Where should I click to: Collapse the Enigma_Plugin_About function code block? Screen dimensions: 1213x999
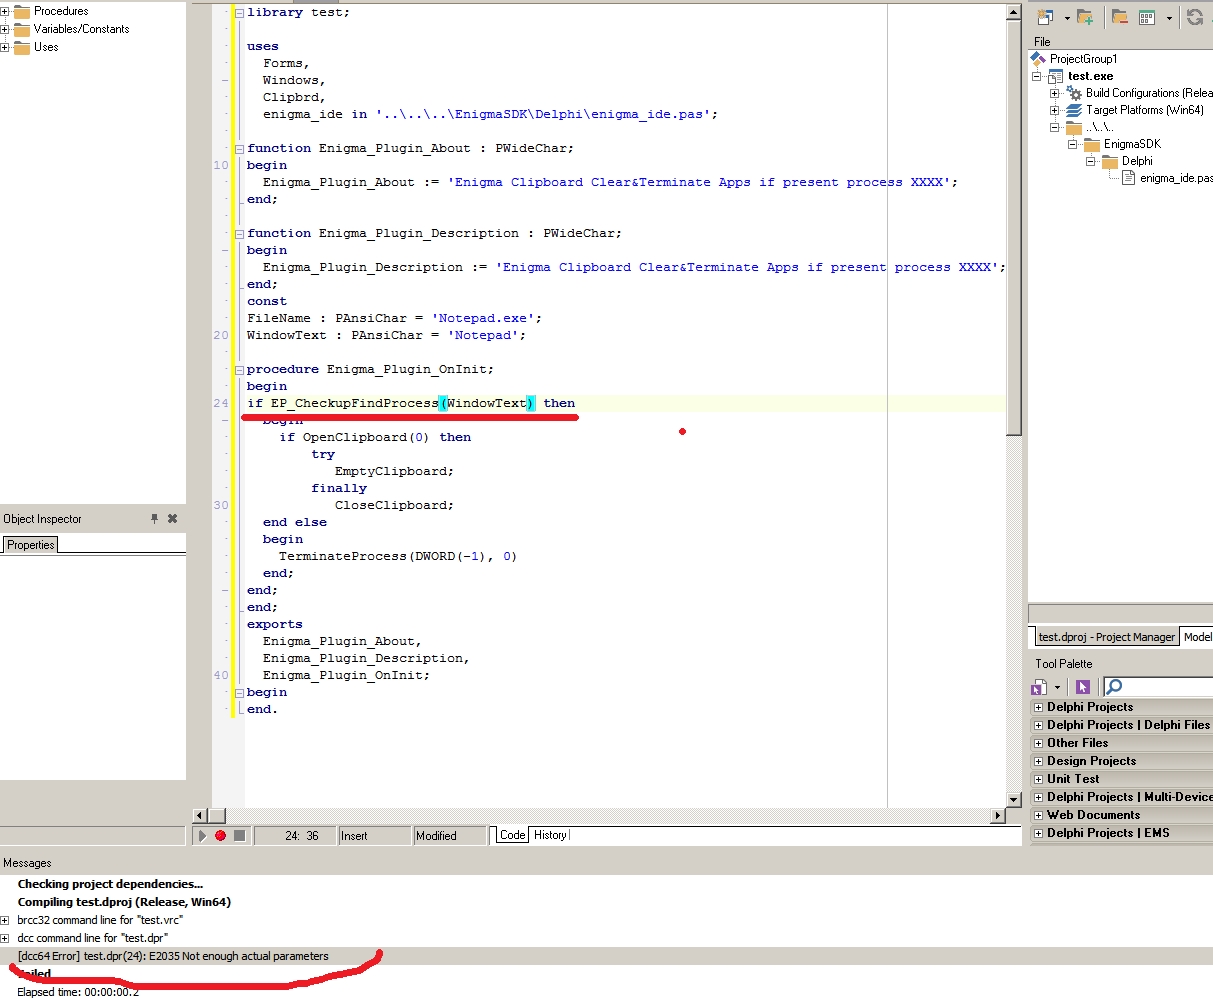[x=239, y=148]
